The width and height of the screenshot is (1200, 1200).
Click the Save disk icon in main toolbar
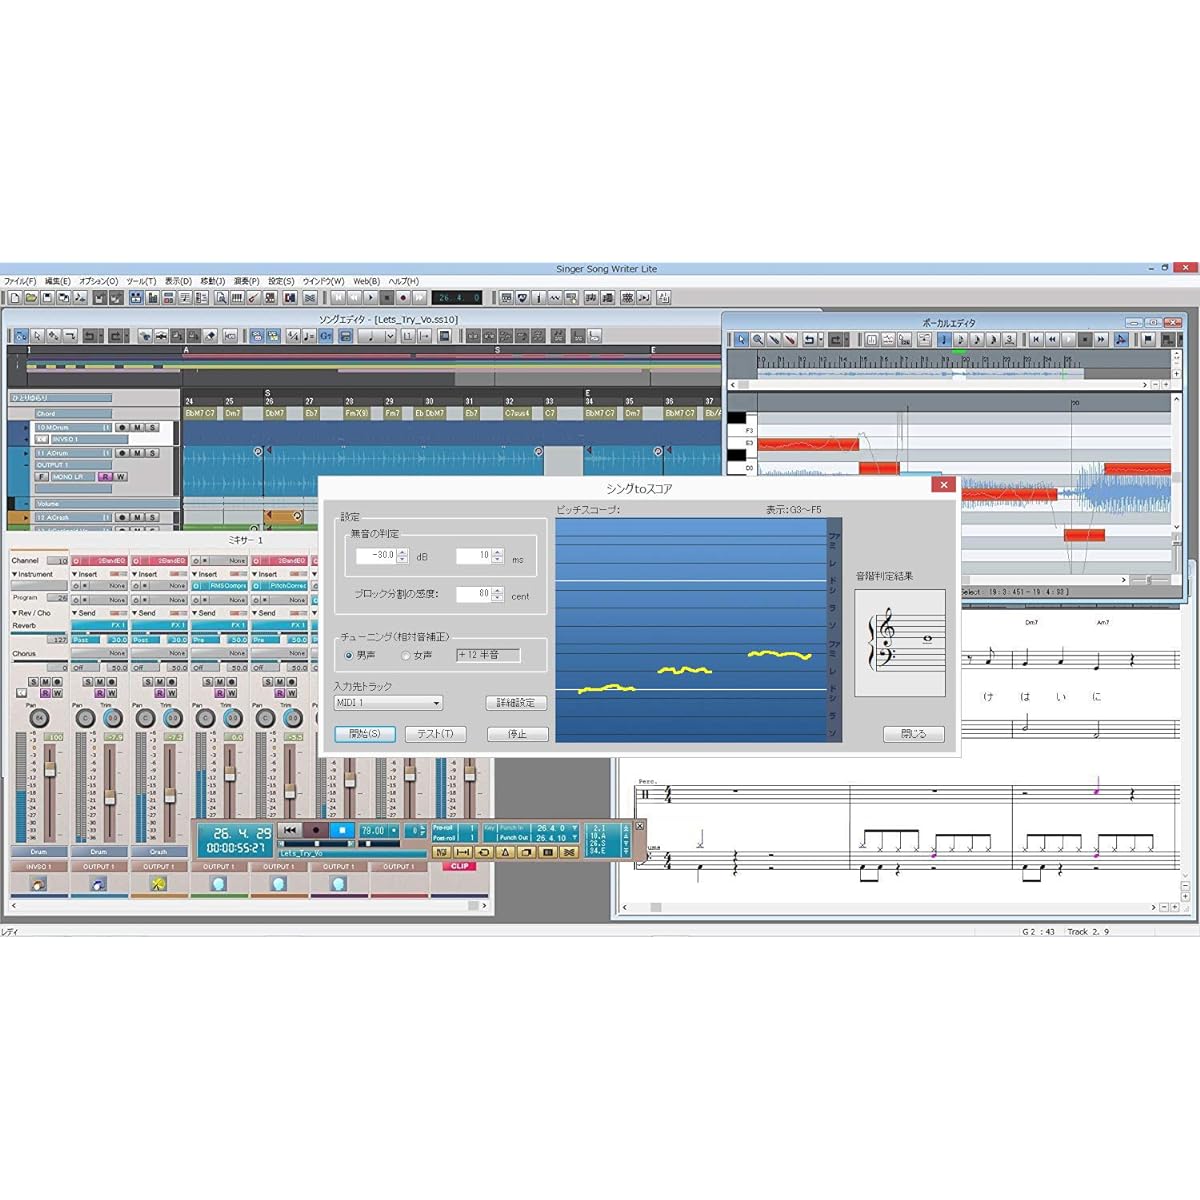click(x=47, y=297)
